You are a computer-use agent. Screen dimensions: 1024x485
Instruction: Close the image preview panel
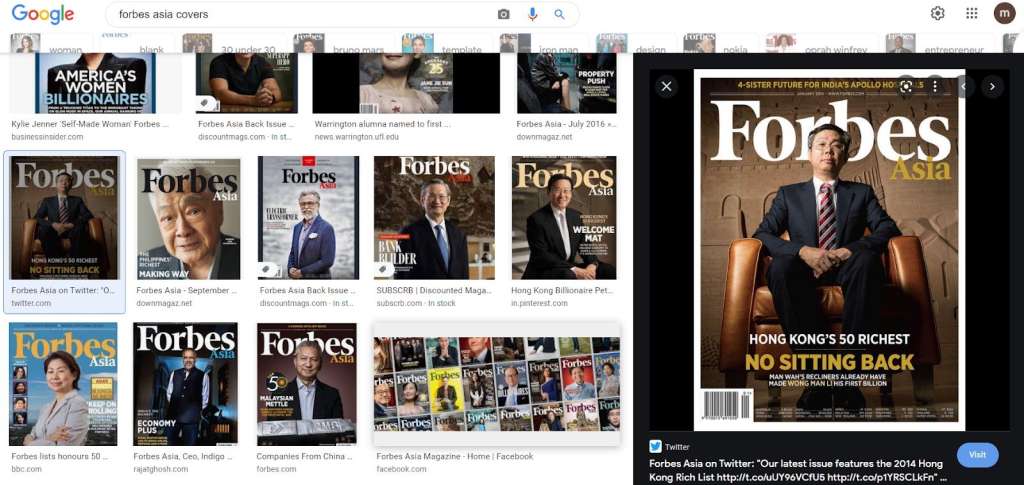[x=667, y=87]
